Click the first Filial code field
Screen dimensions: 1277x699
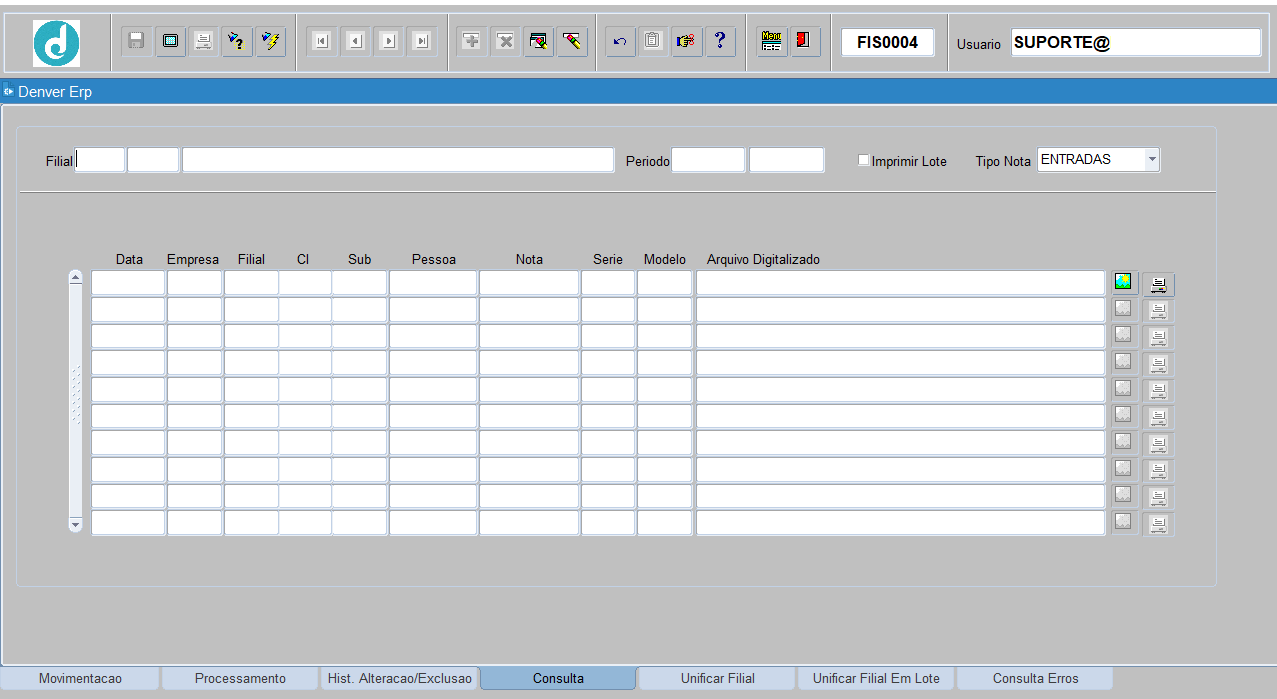(x=100, y=160)
